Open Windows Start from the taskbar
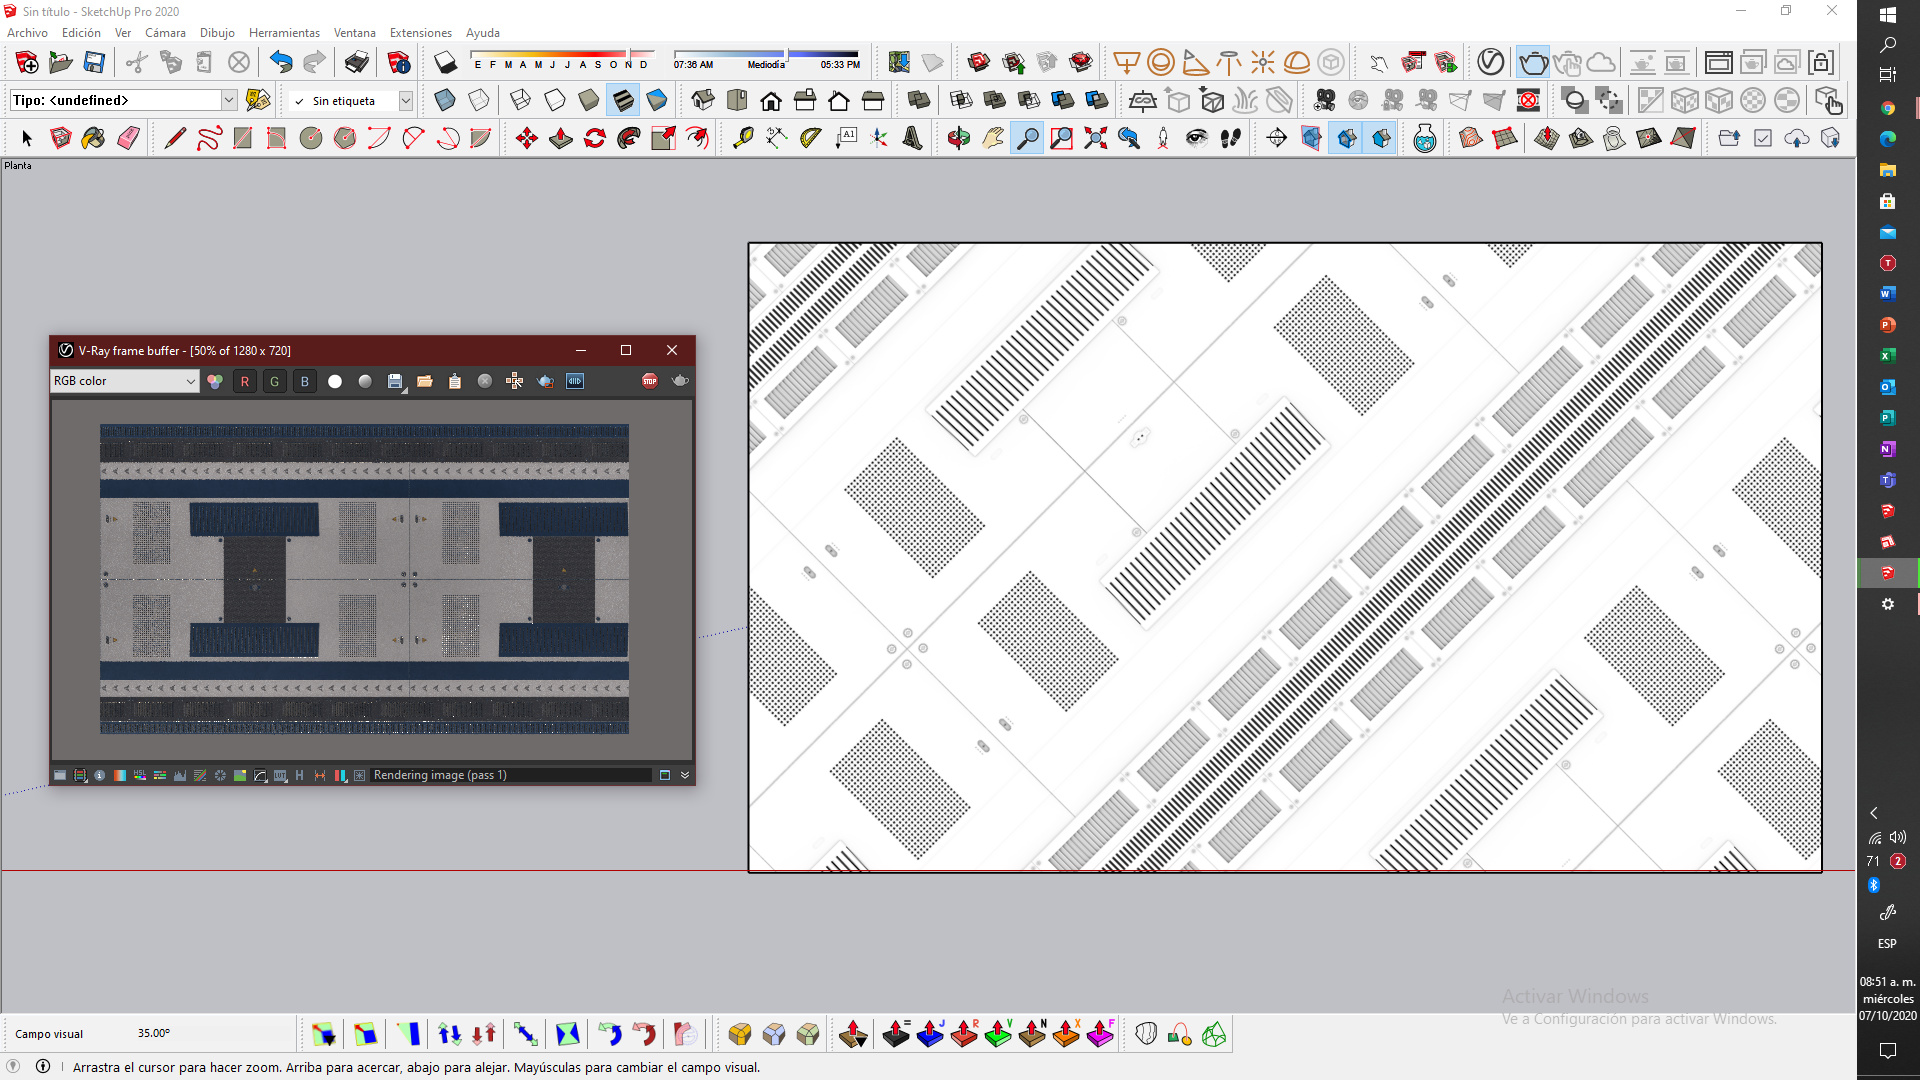Image resolution: width=1920 pixels, height=1080 pixels. point(1888,15)
